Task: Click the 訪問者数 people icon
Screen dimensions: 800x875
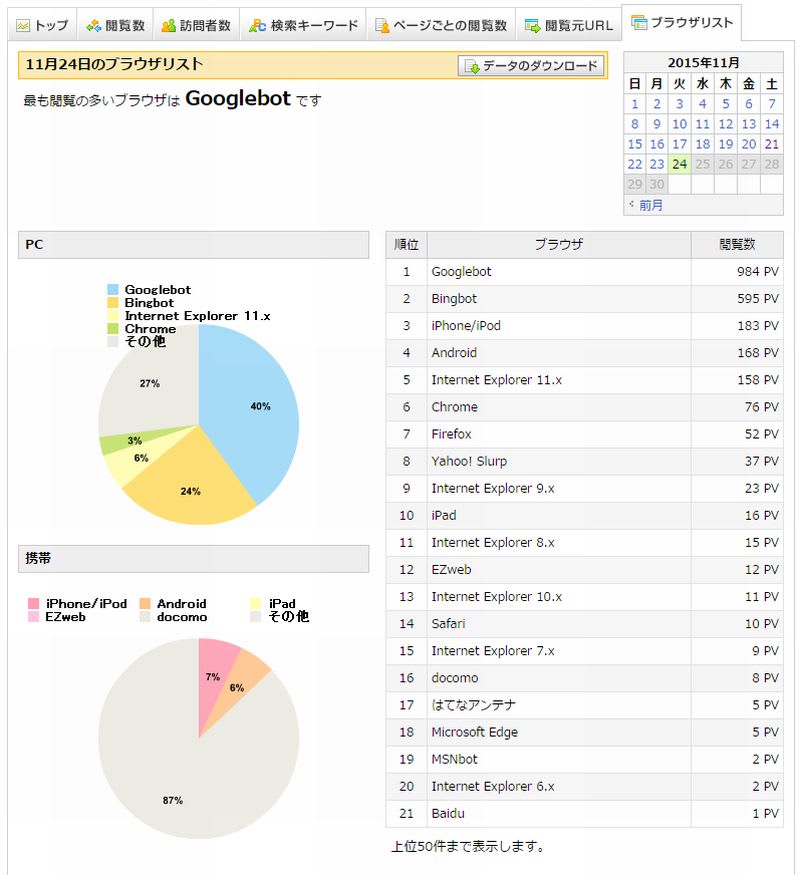Action: (x=168, y=26)
